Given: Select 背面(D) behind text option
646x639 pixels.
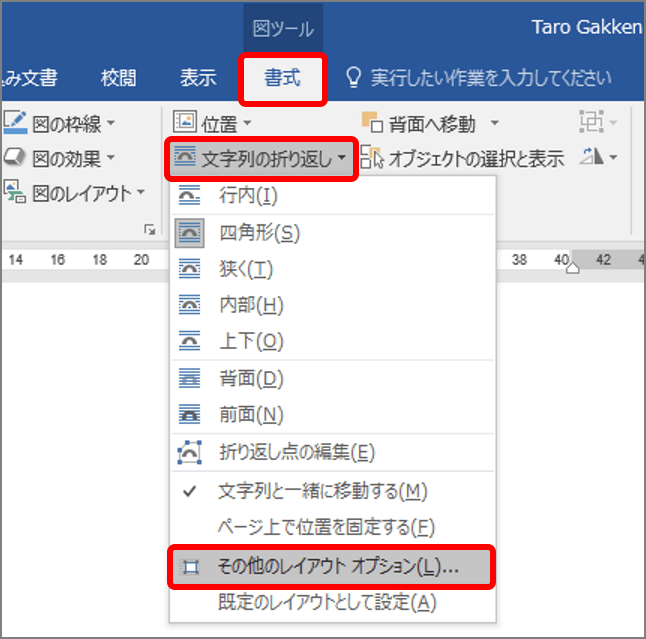Looking at the screenshot, I should click(x=332, y=379).
